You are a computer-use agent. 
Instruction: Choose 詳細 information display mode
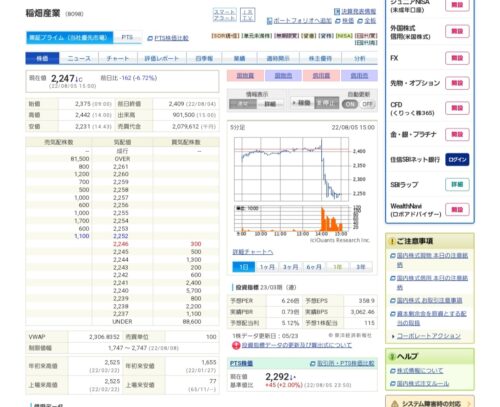[x=270, y=104]
